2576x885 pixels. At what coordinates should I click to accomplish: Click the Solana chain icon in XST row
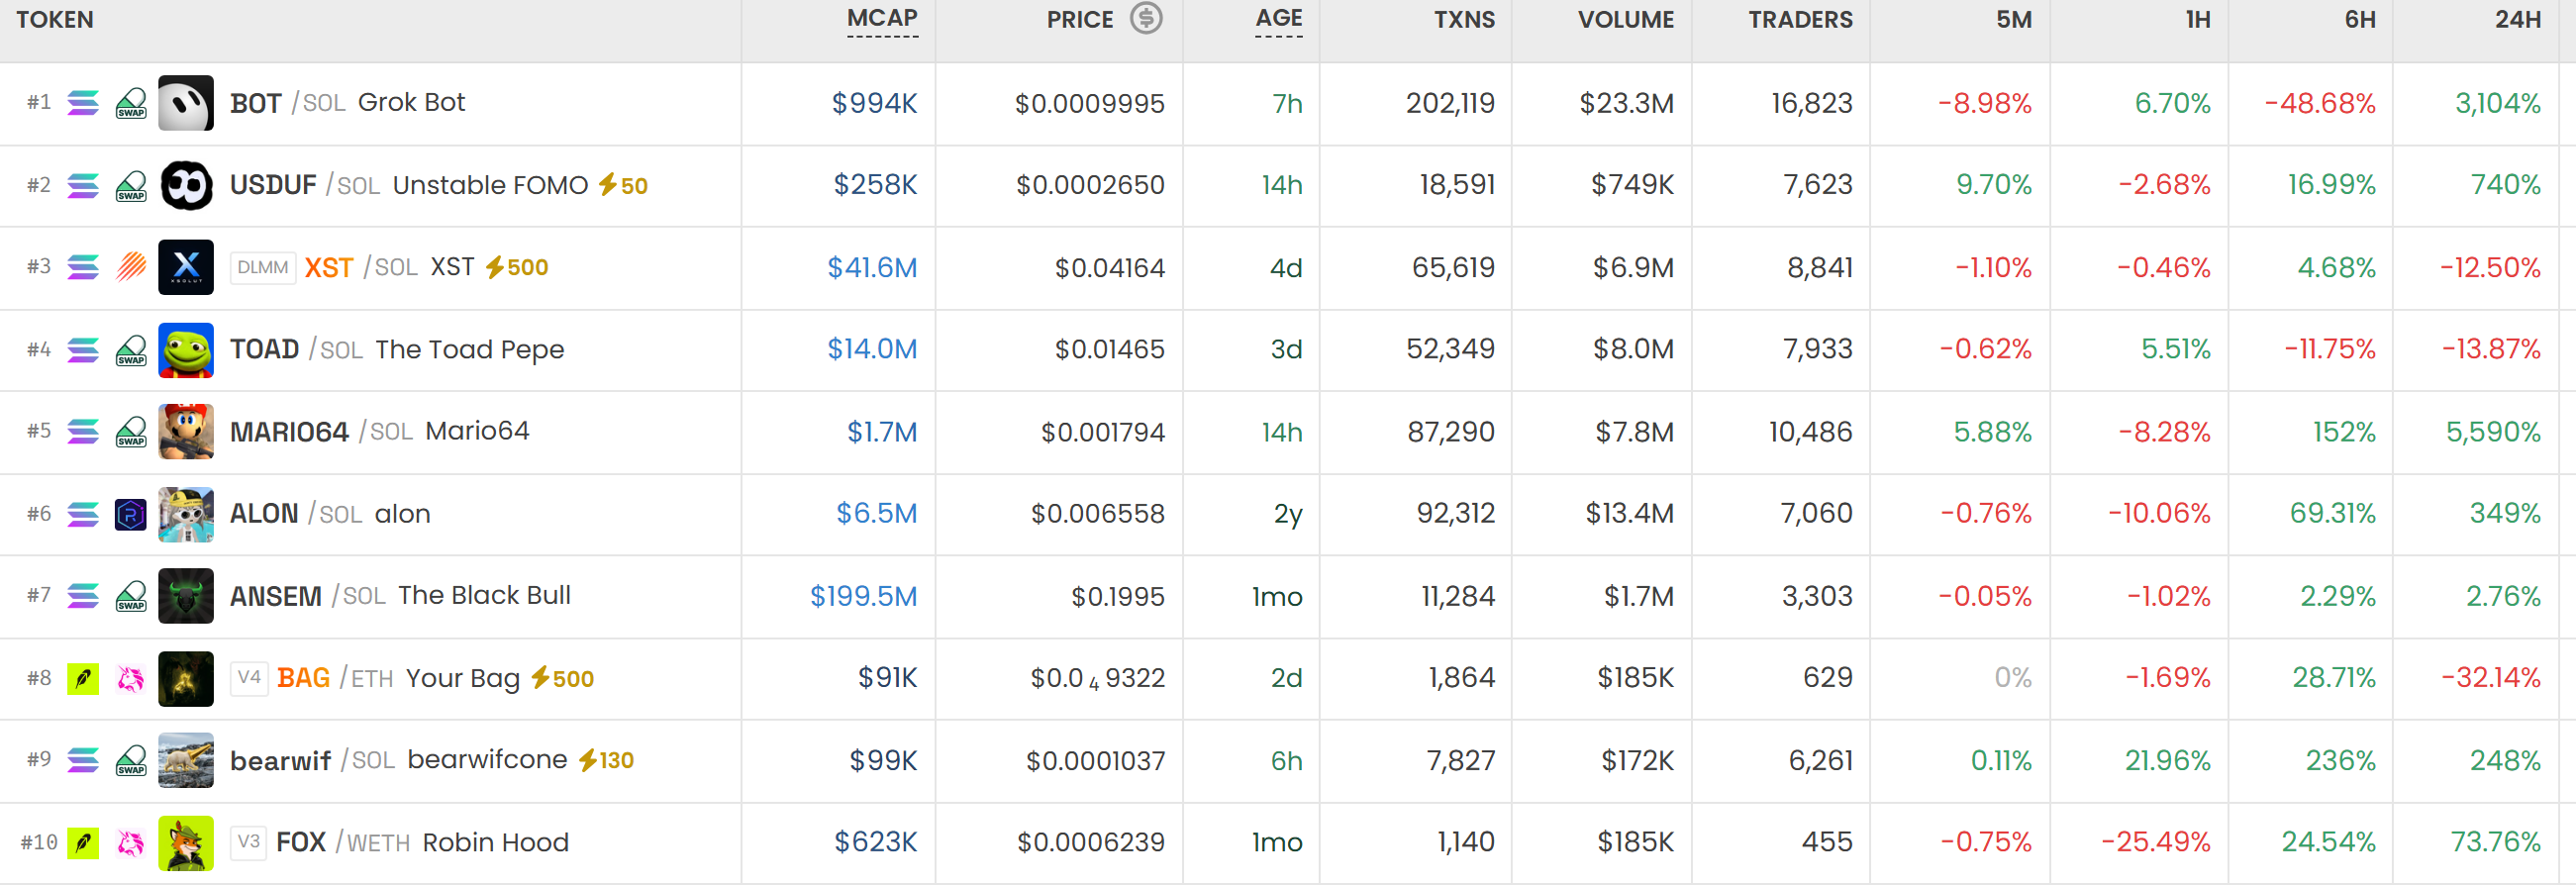tap(83, 267)
